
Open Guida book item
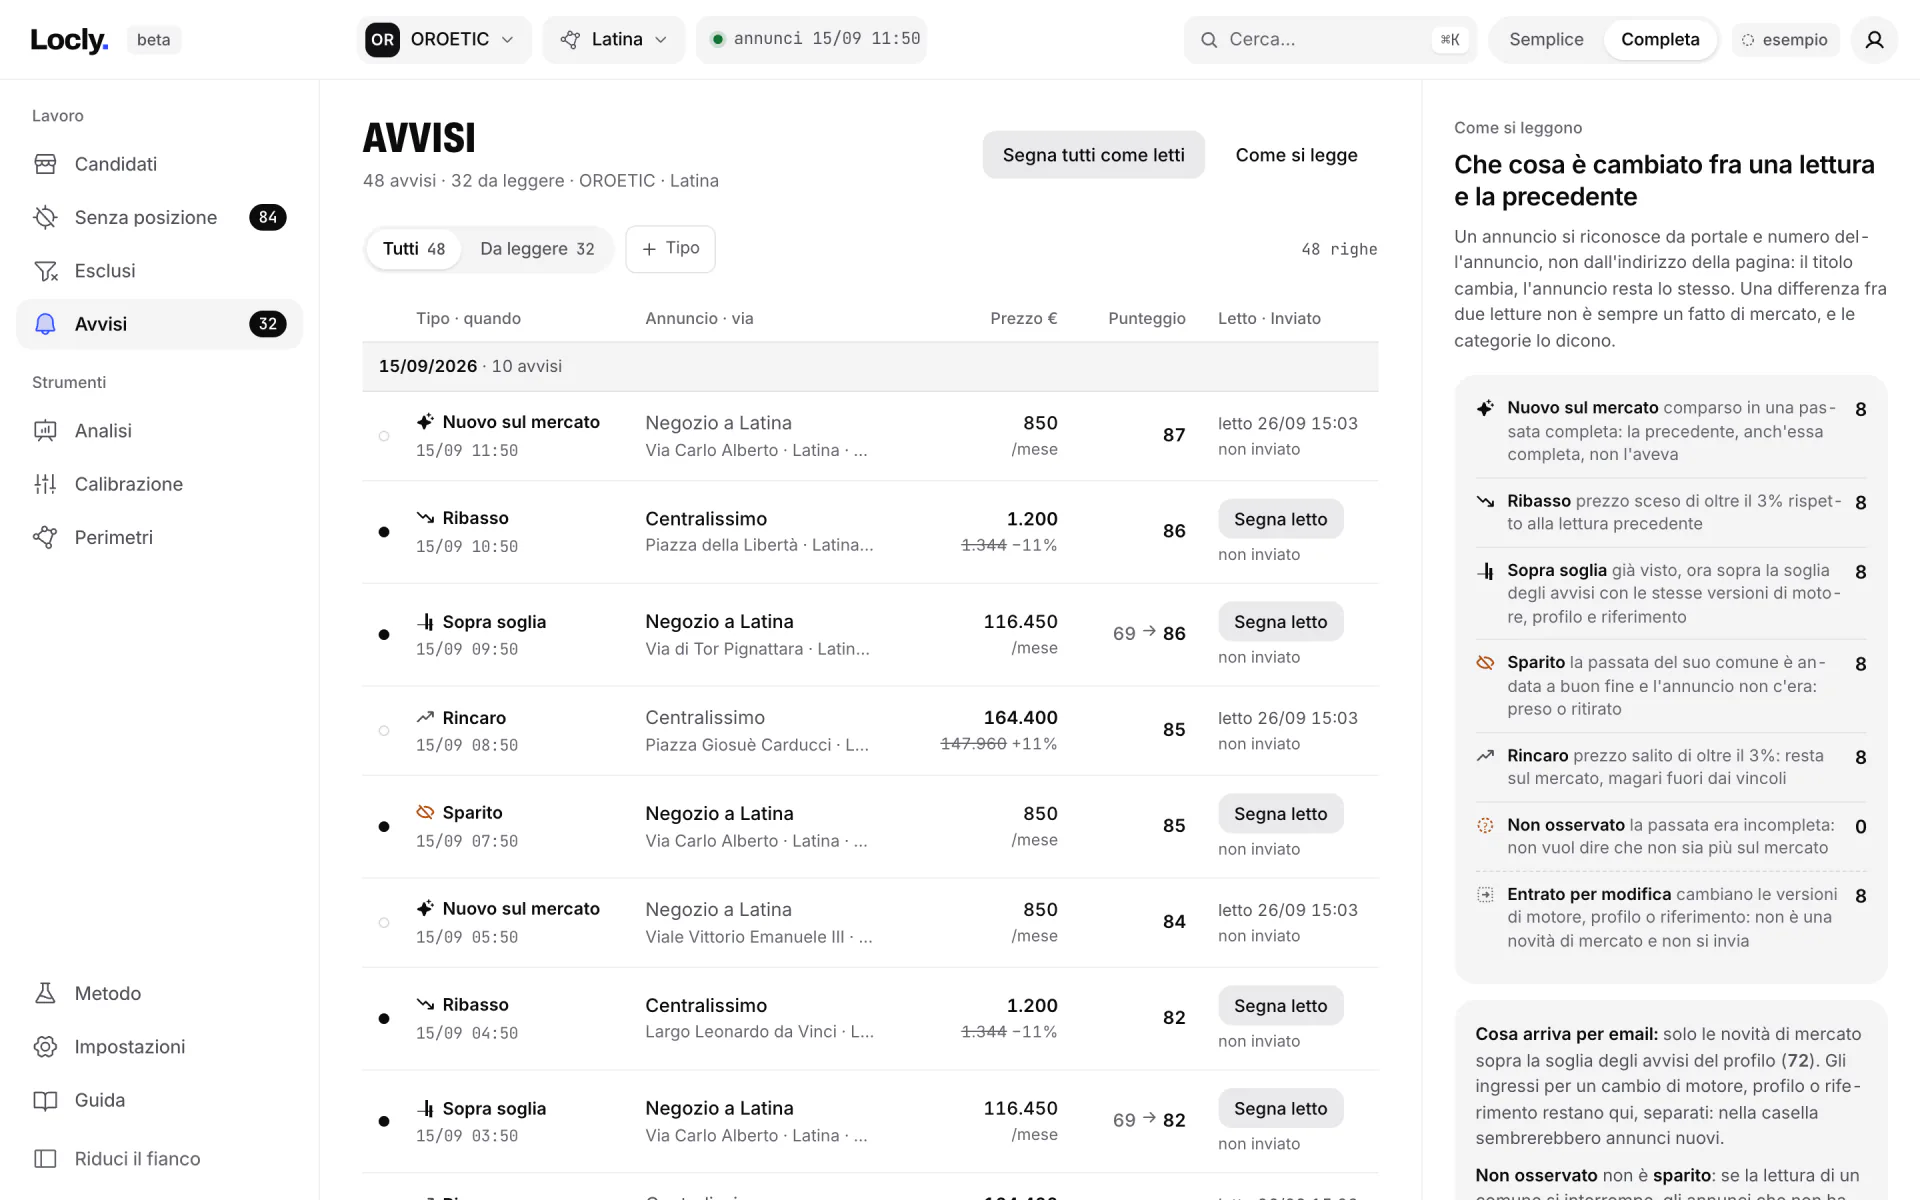(159, 1100)
